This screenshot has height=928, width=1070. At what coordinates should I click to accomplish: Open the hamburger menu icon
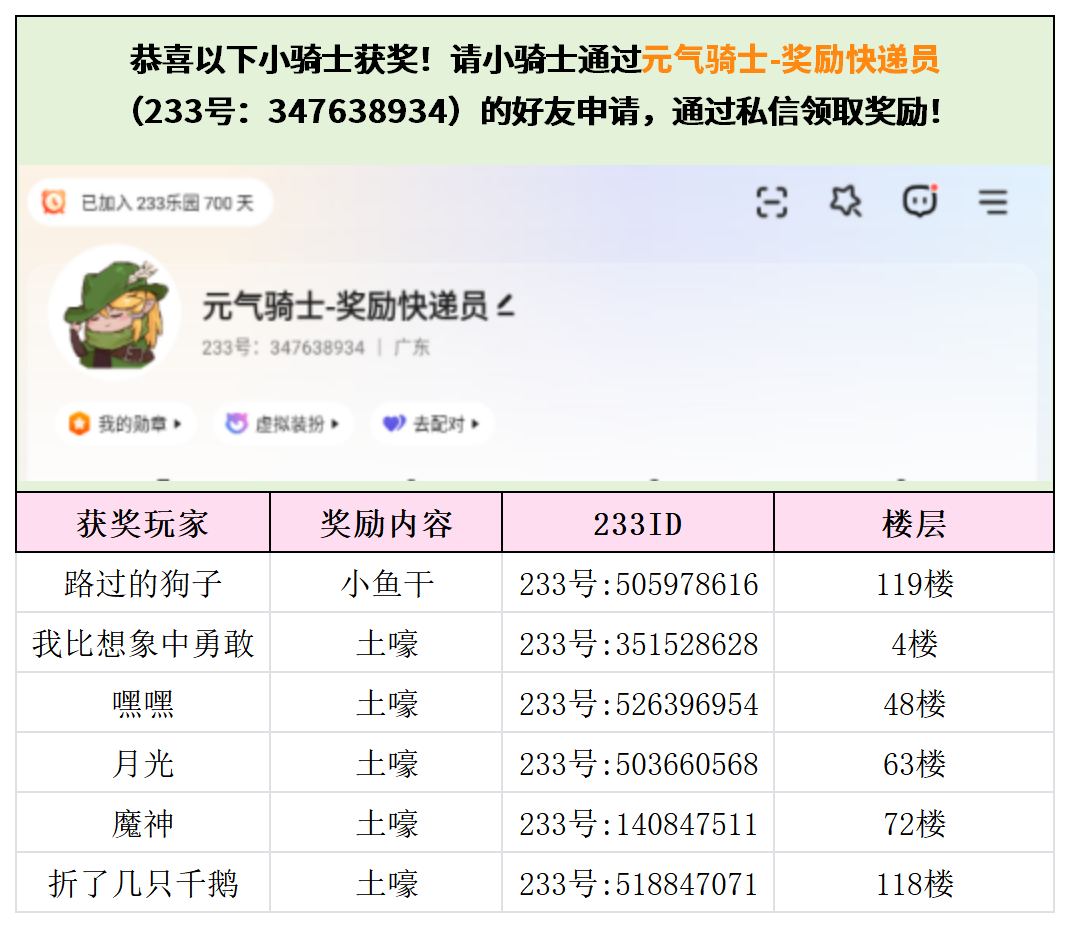click(992, 203)
